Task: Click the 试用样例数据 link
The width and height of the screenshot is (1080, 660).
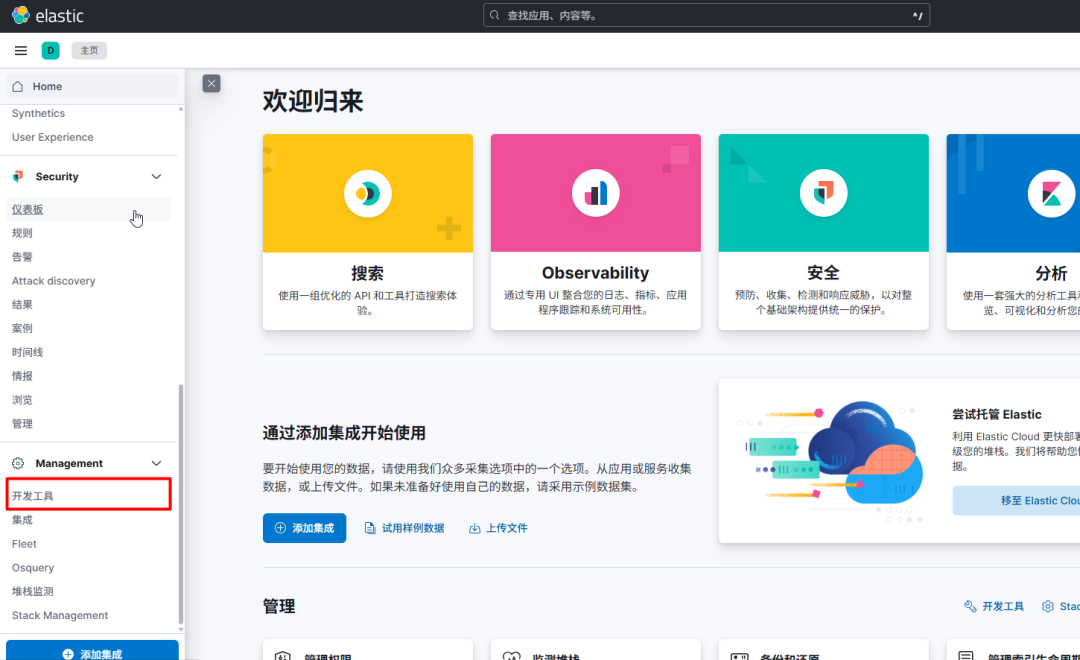Action: click(413, 528)
